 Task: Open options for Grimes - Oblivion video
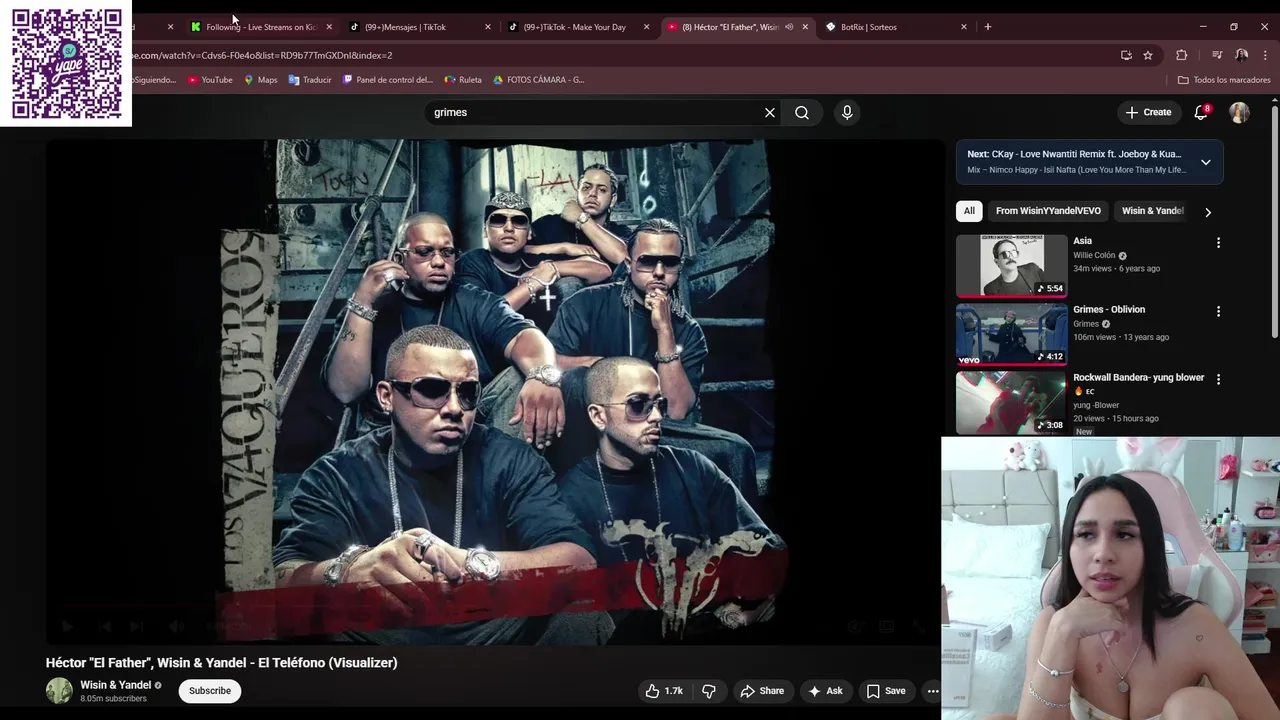(x=1218, y=311)
